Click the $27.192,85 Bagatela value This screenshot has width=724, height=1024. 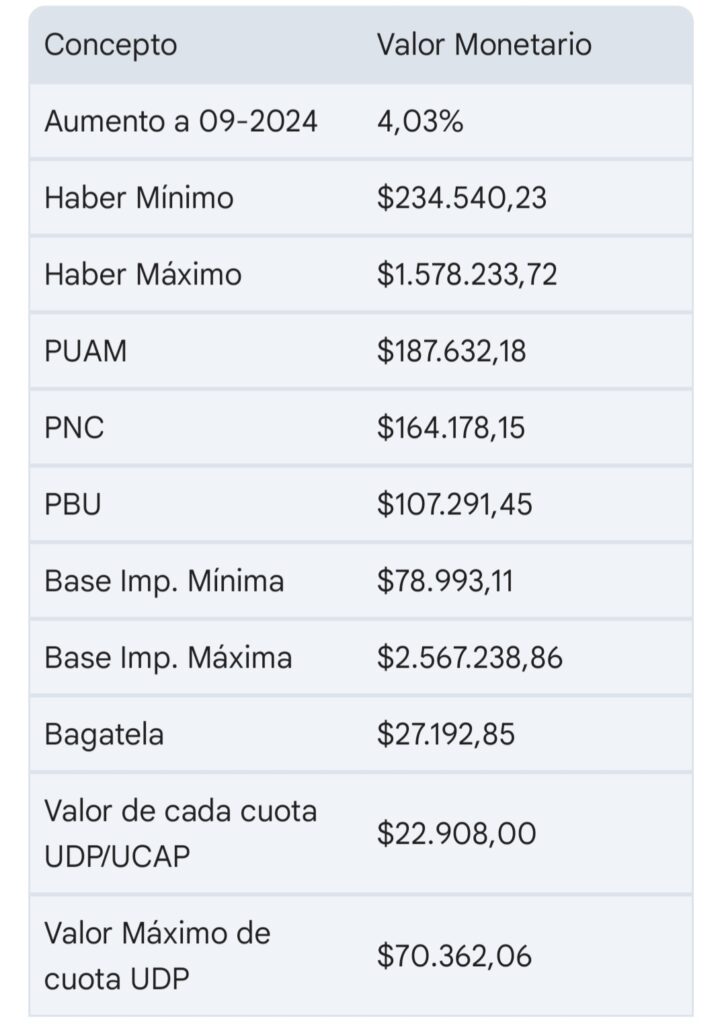[x=445, y=734]
